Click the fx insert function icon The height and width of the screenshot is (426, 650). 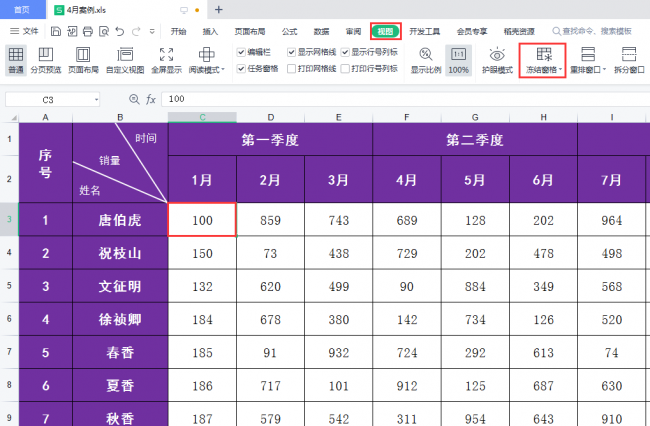(151, 99)
